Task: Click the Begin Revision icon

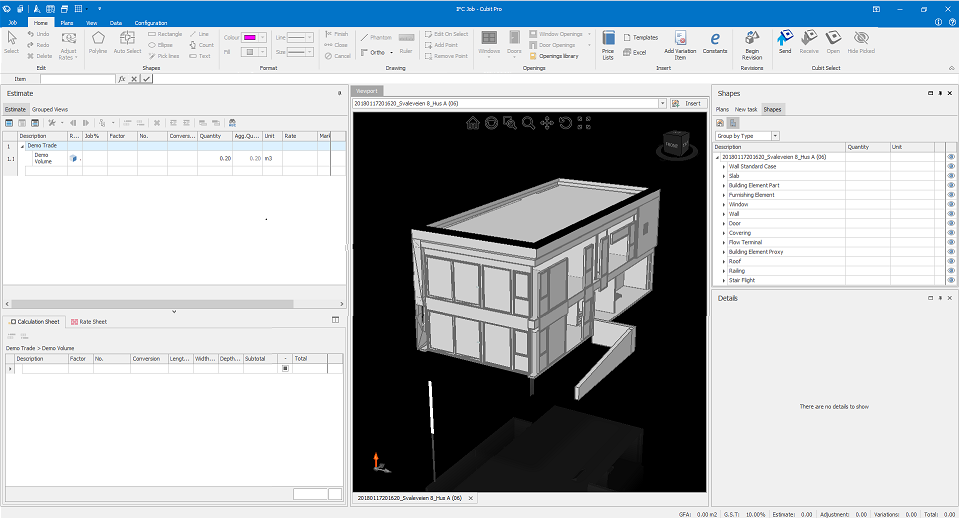Action: click(752, 45)
